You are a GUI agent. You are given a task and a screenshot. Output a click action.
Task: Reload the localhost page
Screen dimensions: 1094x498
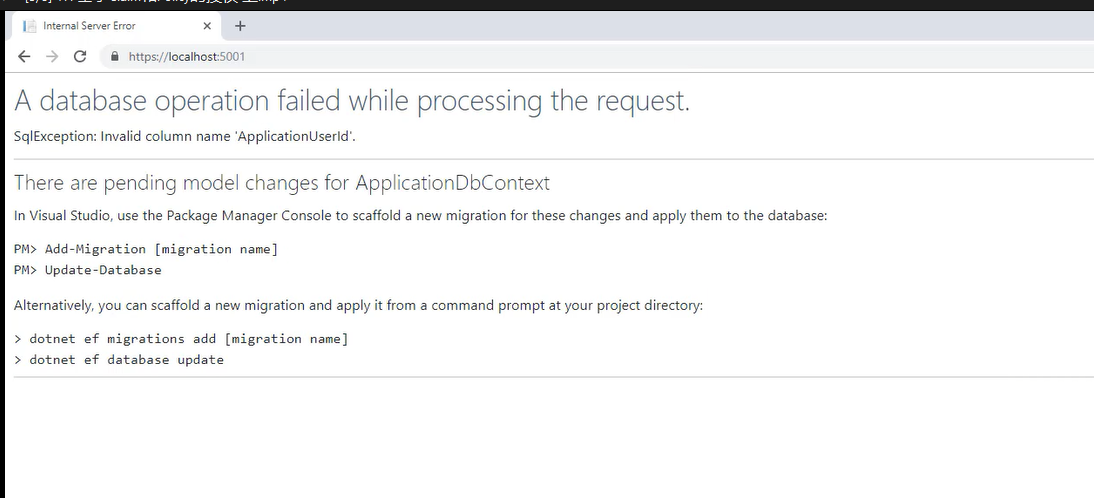tap(80, 56)
